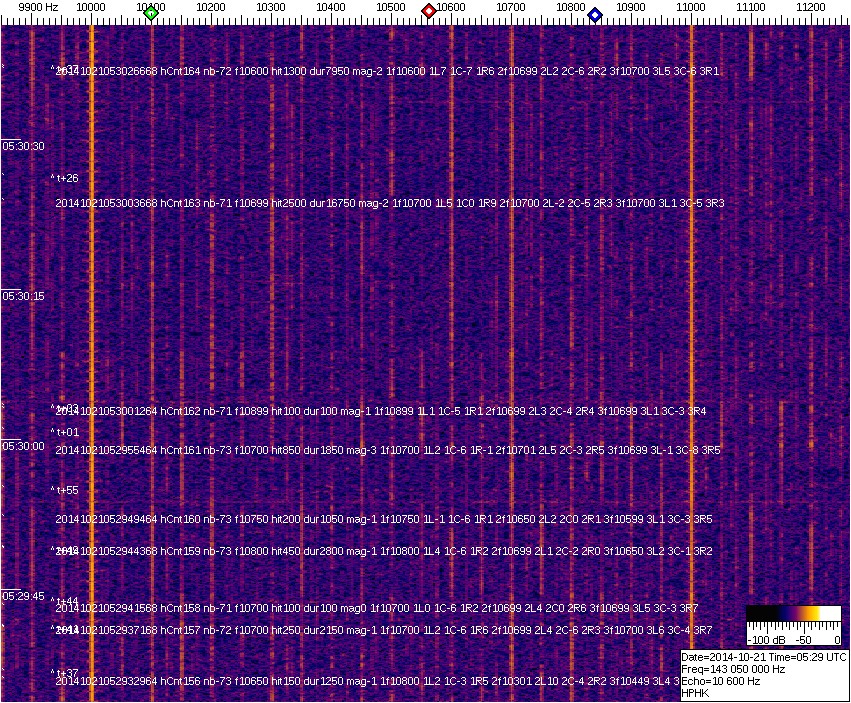851x703 pixels.
Task: Click the 05:30:00 time label
Action: click(x=23, y=446)
